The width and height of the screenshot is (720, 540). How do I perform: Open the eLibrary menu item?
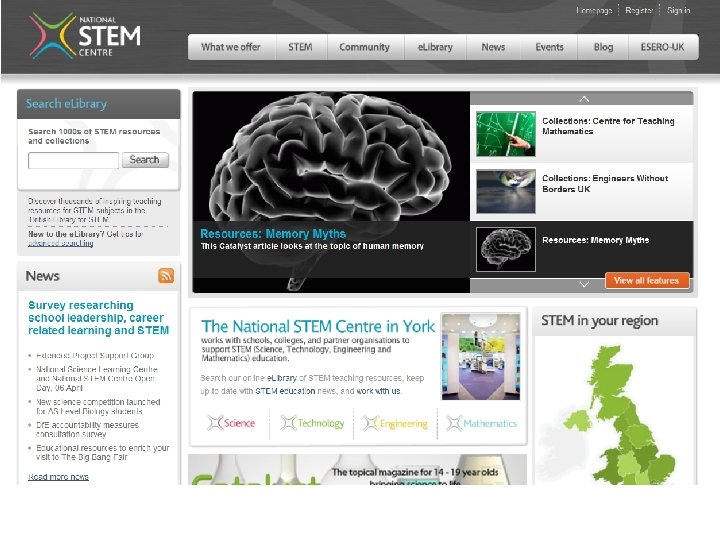tap(435, 47)
